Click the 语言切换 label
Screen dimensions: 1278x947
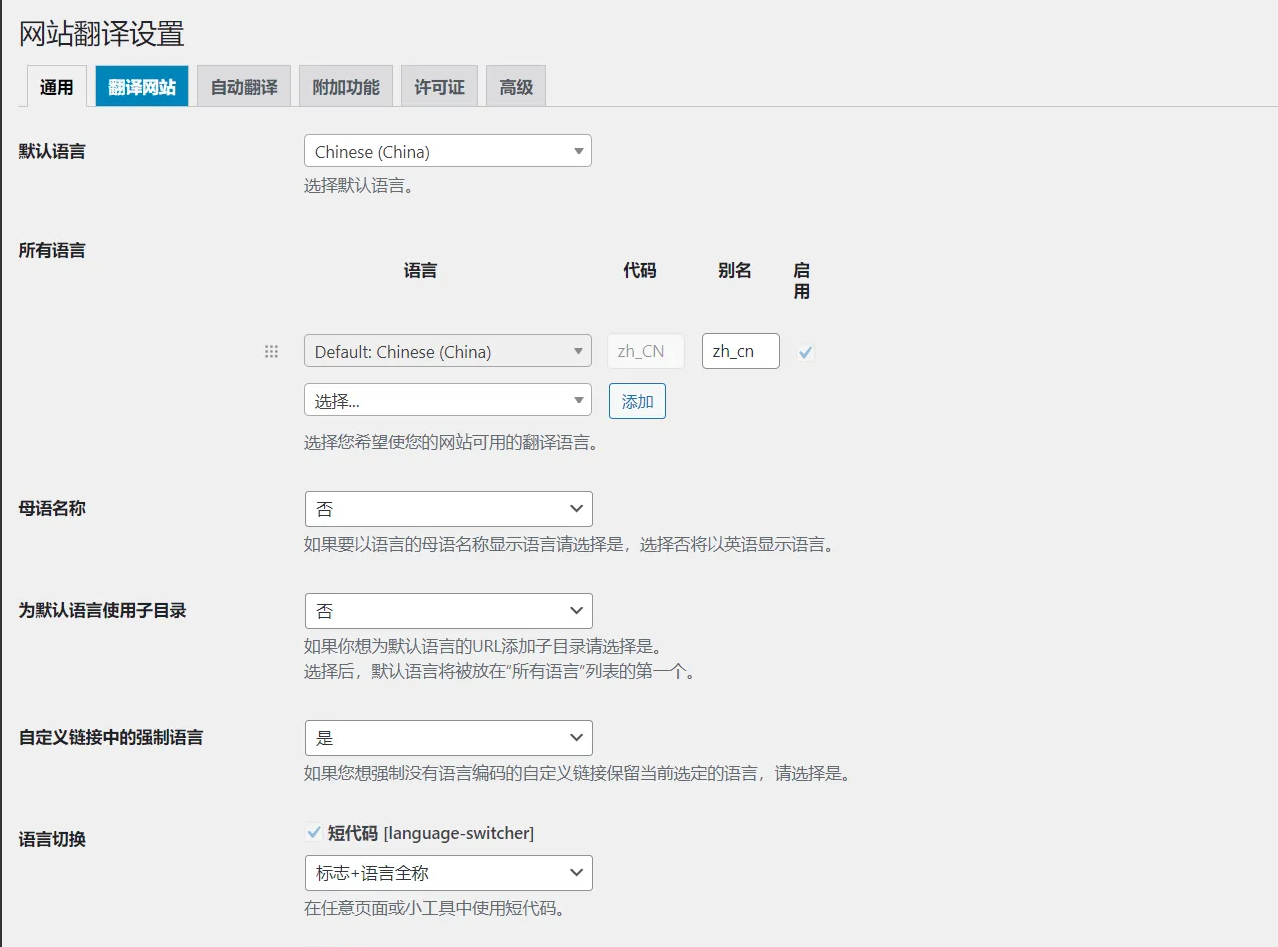(52, 839)
